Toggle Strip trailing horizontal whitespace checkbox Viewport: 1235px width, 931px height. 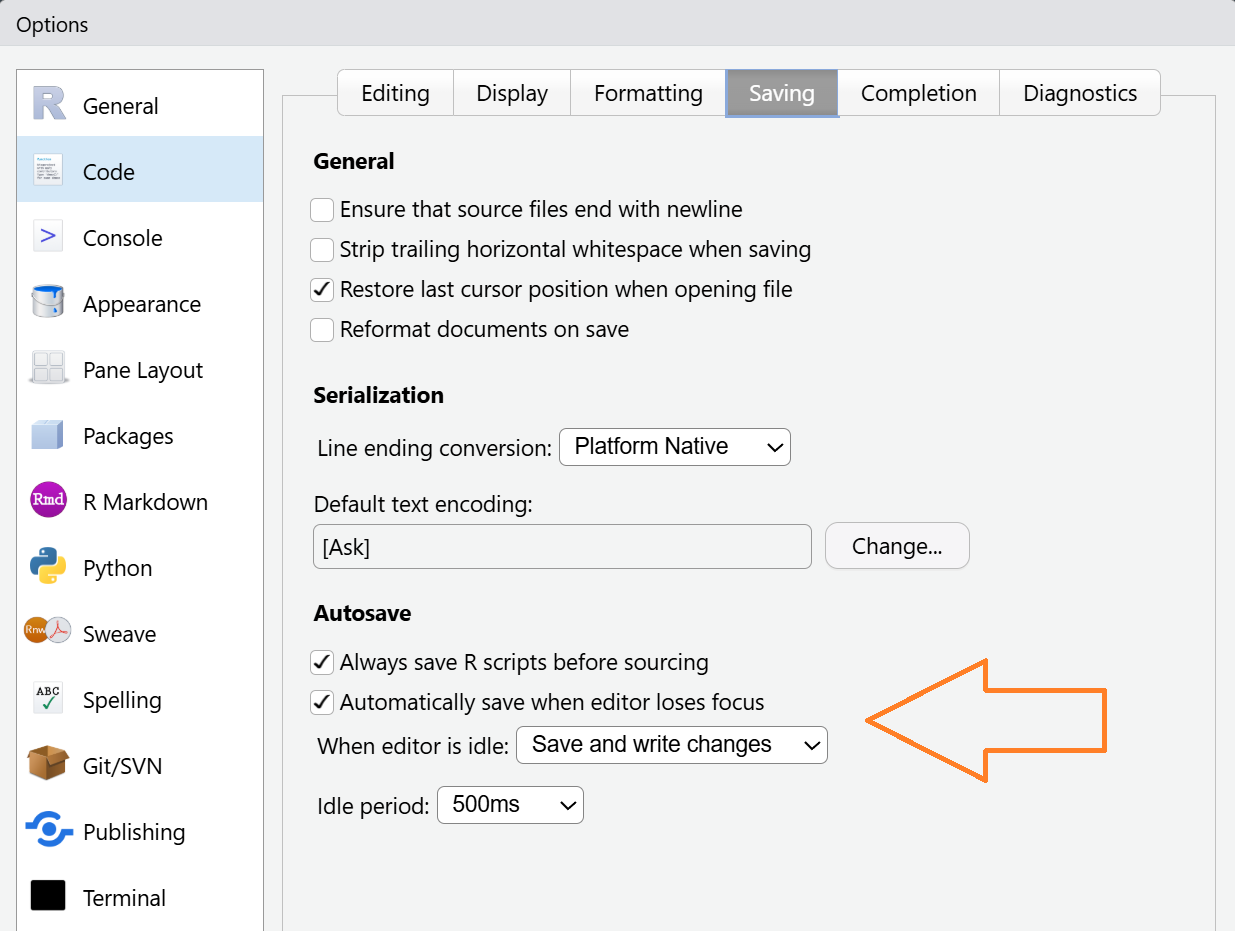(322, 250)
